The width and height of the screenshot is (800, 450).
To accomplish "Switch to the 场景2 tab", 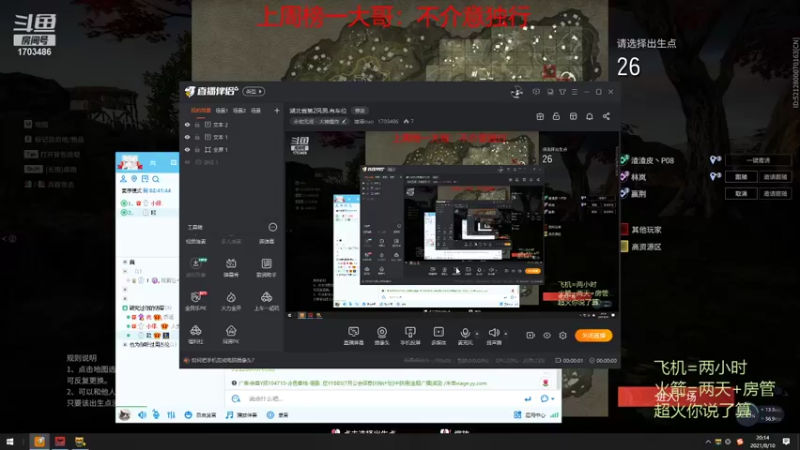I will (239, 110).
